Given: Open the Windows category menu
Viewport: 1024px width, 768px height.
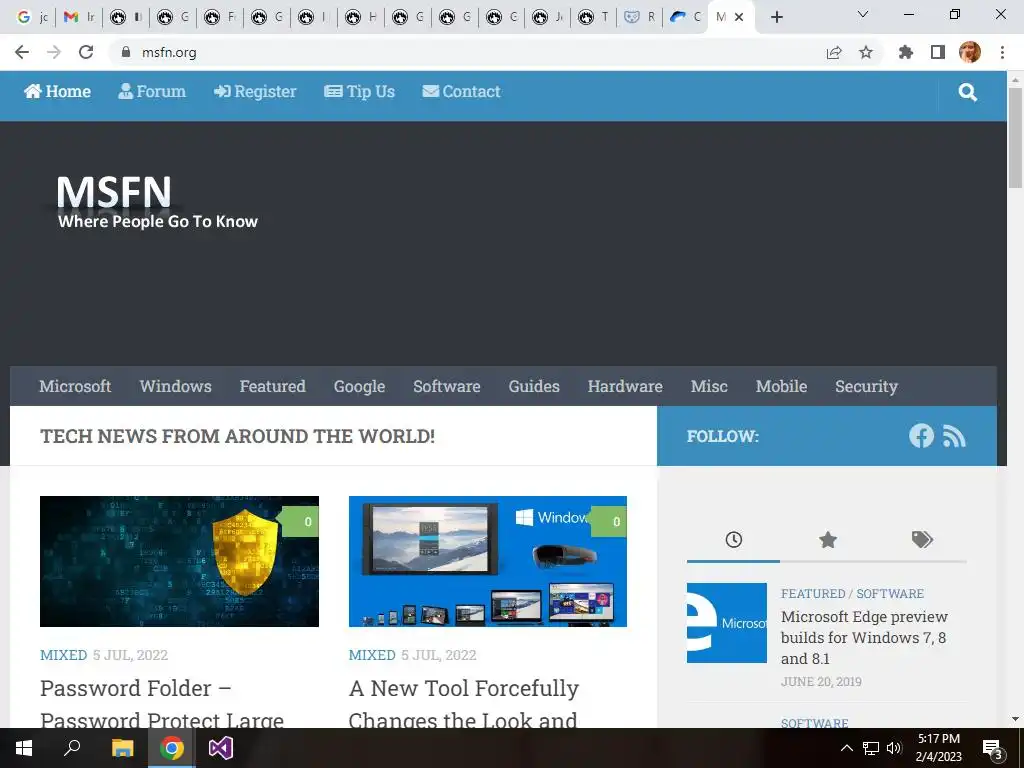Looking at the screenshot, I should point(176,386).
